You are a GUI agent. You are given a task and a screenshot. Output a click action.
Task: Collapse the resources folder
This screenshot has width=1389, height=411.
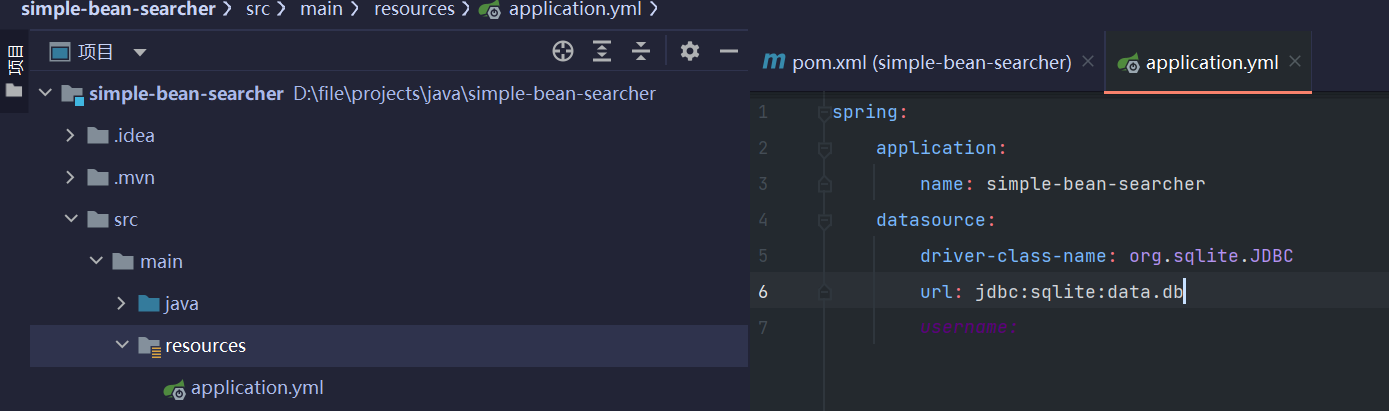(x=121, y=345)
